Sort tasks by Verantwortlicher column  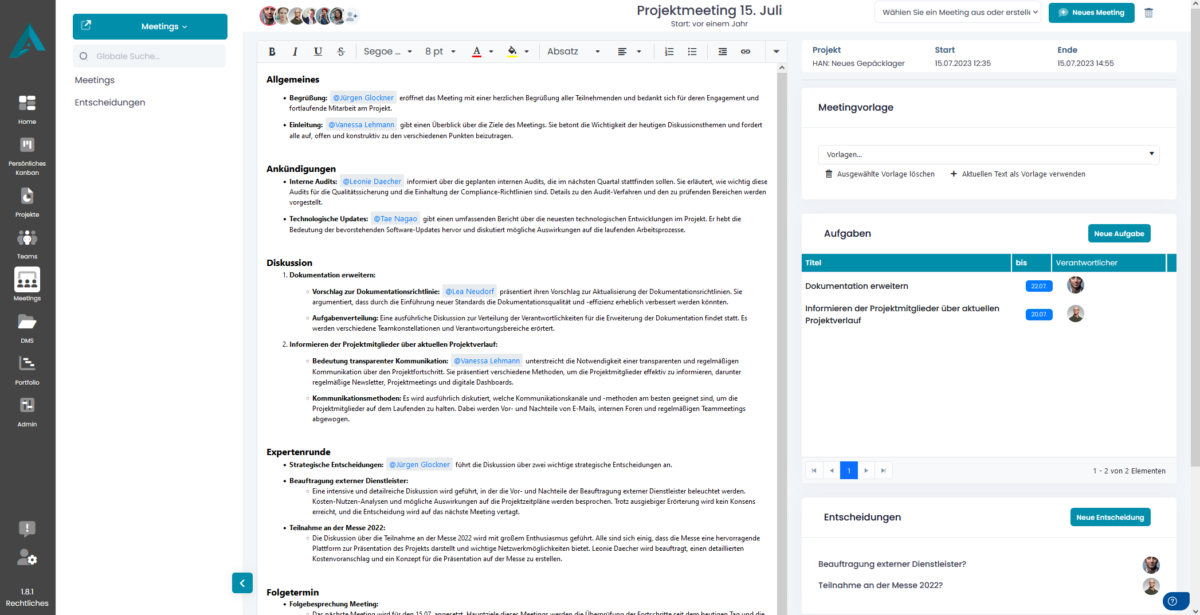(1108, 263)
